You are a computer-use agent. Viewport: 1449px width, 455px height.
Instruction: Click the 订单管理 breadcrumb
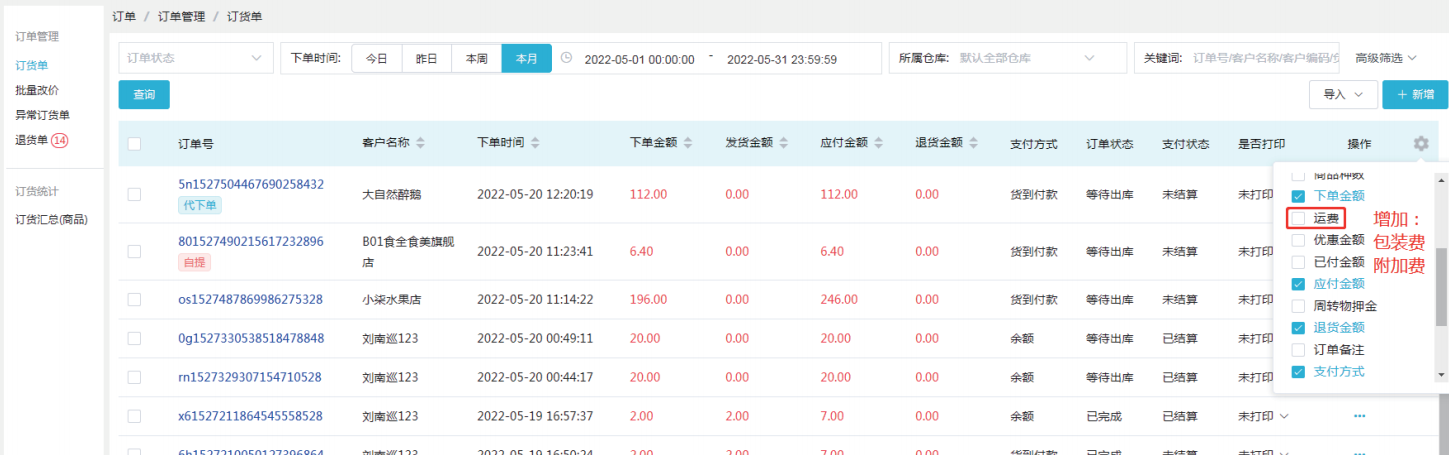[180, 18]
